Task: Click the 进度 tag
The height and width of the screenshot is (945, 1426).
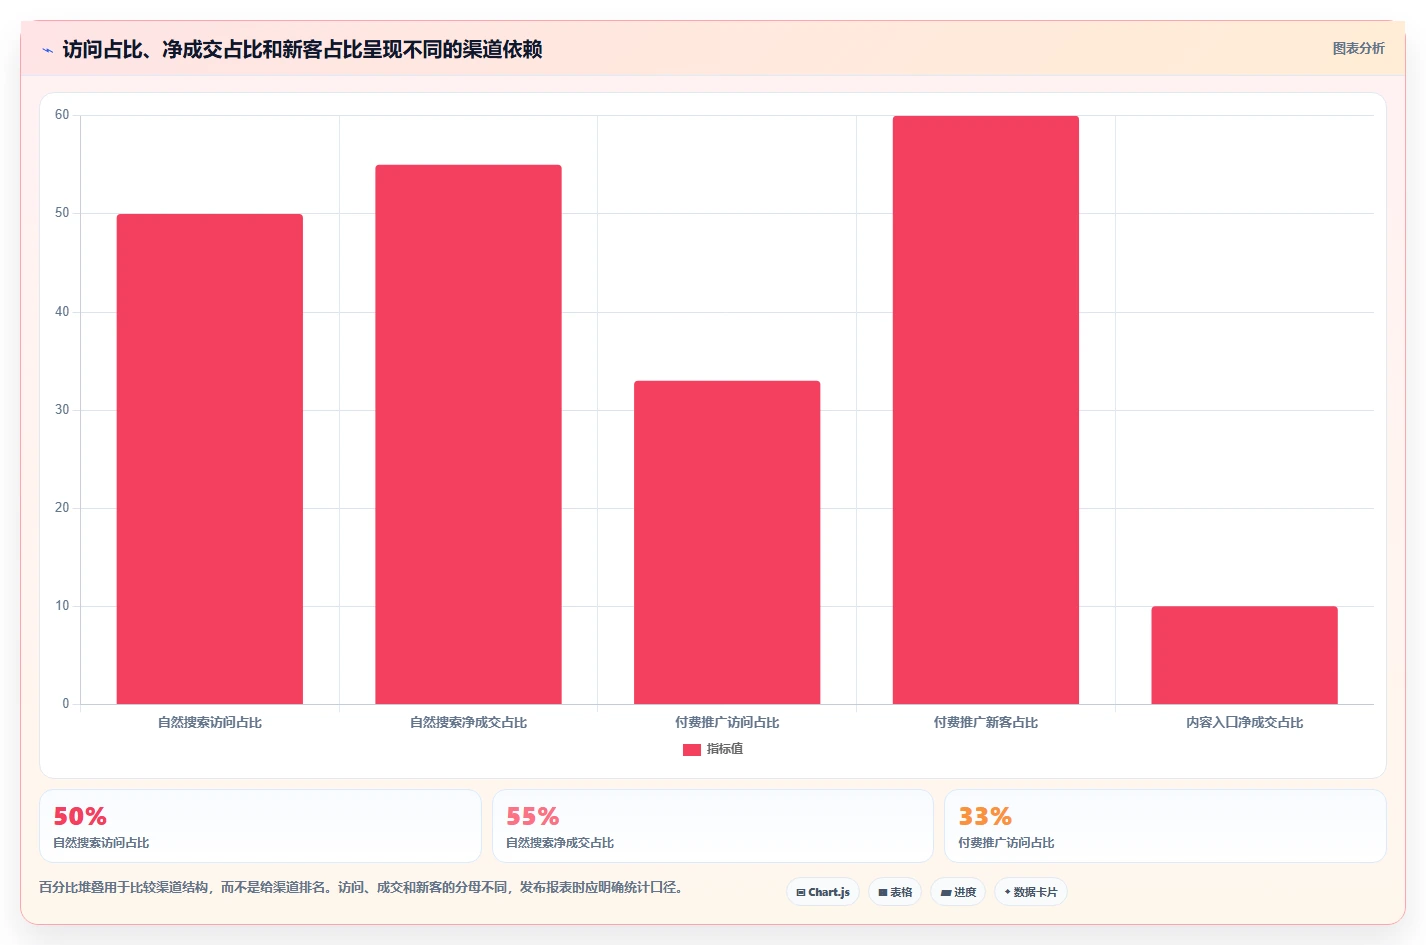Action: (x=958, y=892)
